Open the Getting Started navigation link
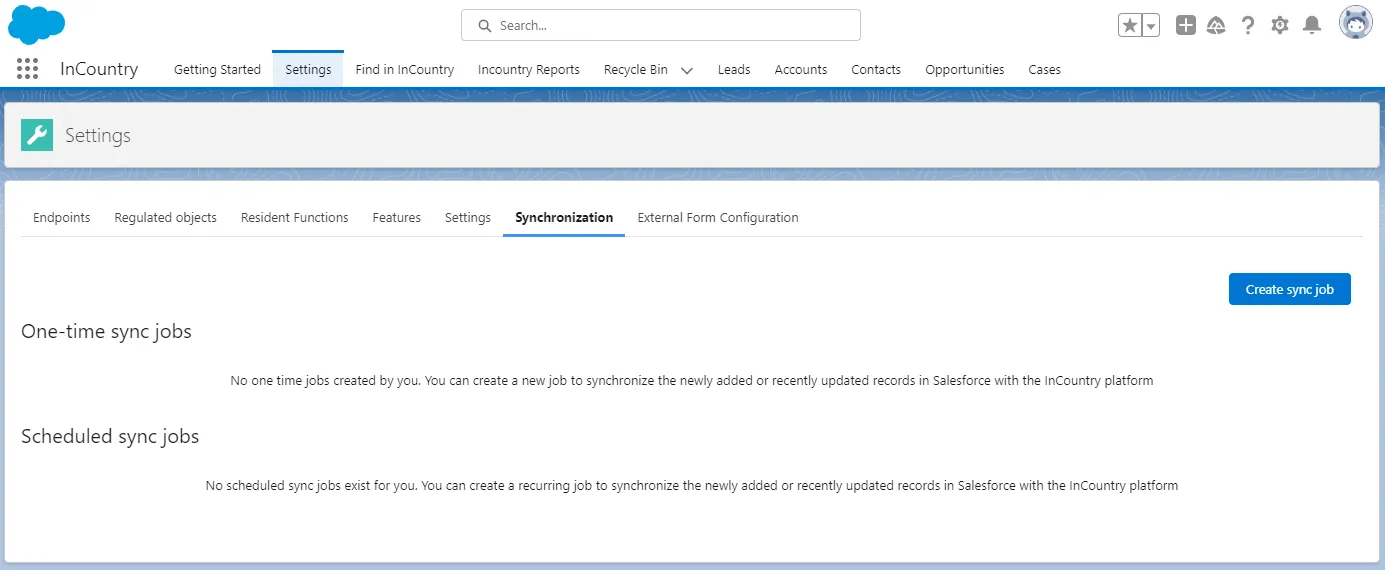The height and width of the screenshot is (570, 1385). [217, 69]
